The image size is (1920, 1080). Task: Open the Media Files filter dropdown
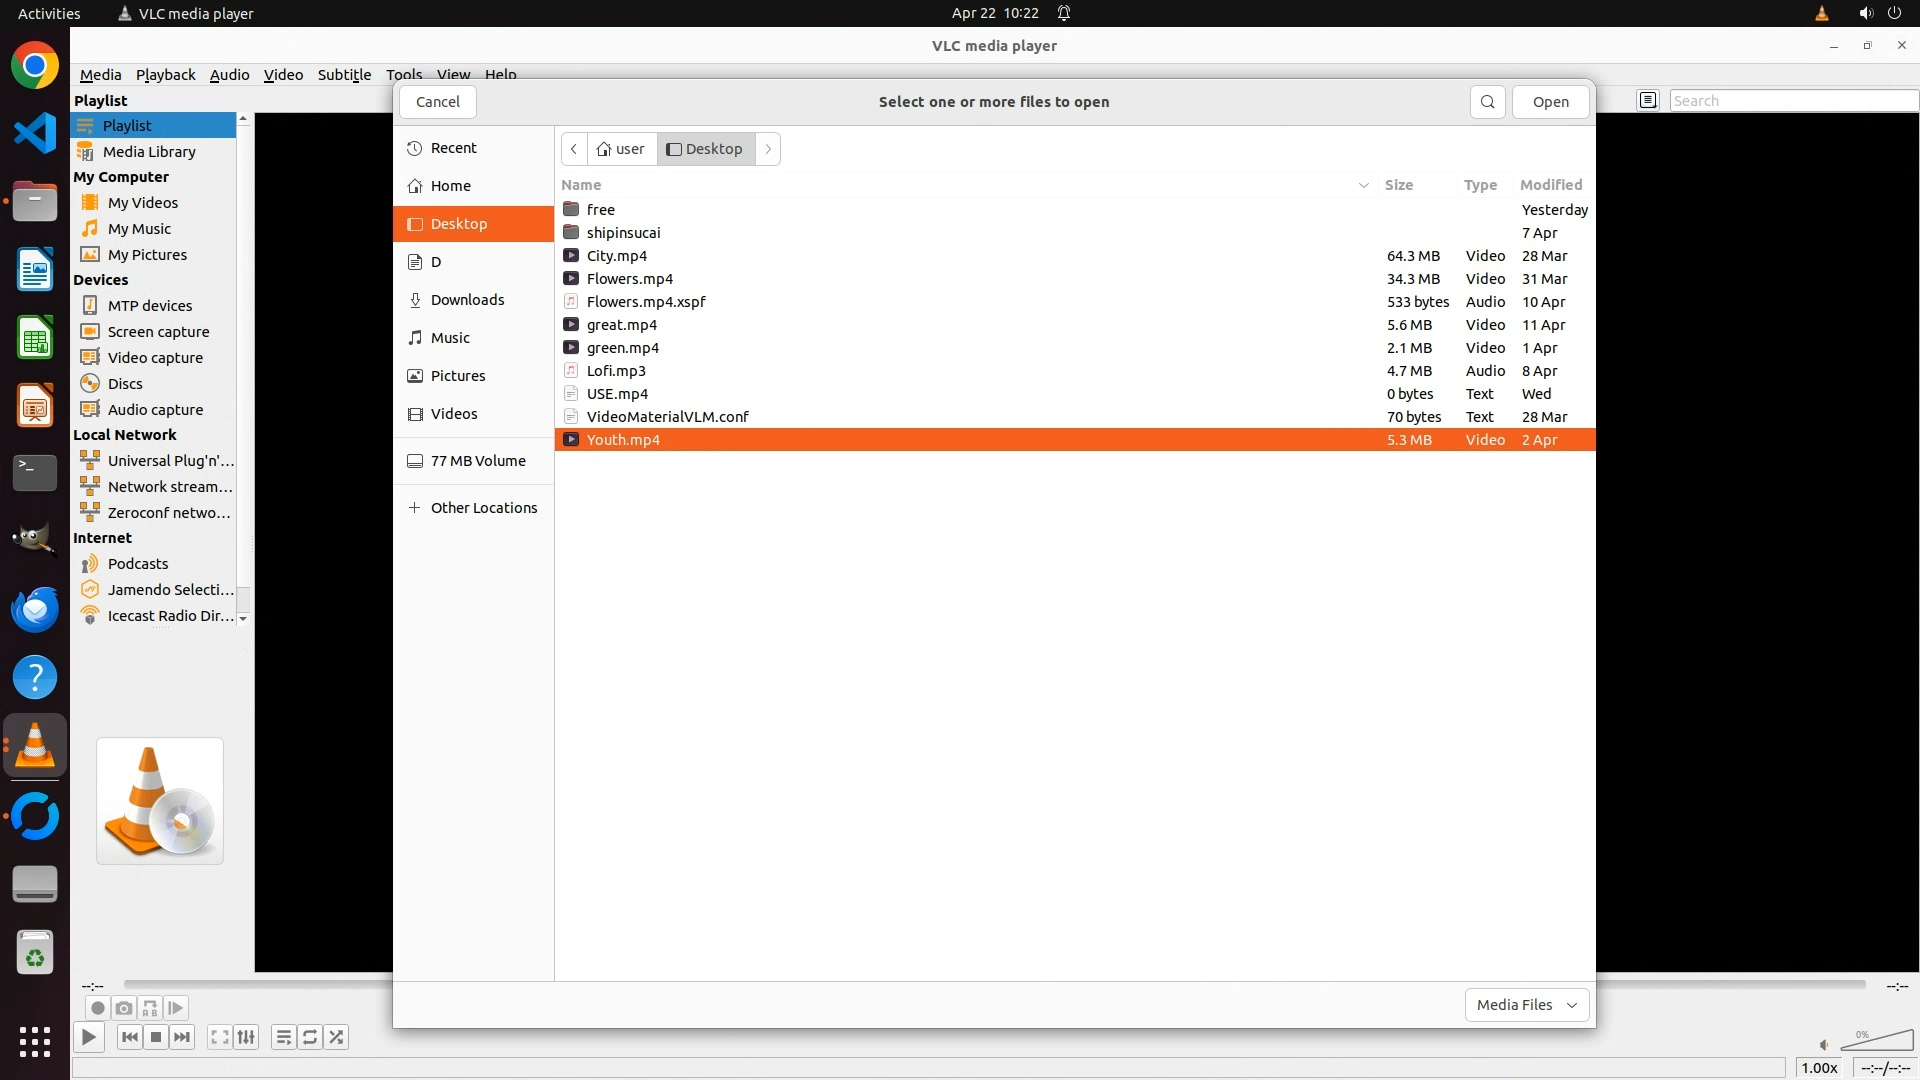pos(1526,1005)
